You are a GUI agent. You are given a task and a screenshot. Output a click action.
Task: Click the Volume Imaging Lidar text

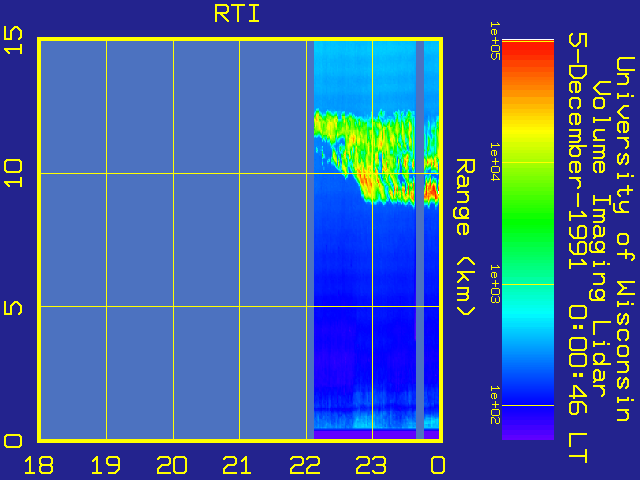tap(598, 239)
